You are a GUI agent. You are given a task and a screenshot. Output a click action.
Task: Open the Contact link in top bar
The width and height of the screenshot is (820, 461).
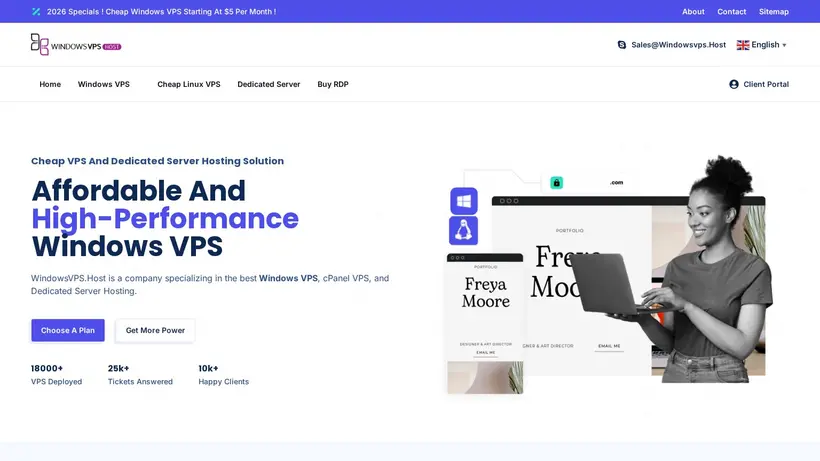(x=732, y=11)
